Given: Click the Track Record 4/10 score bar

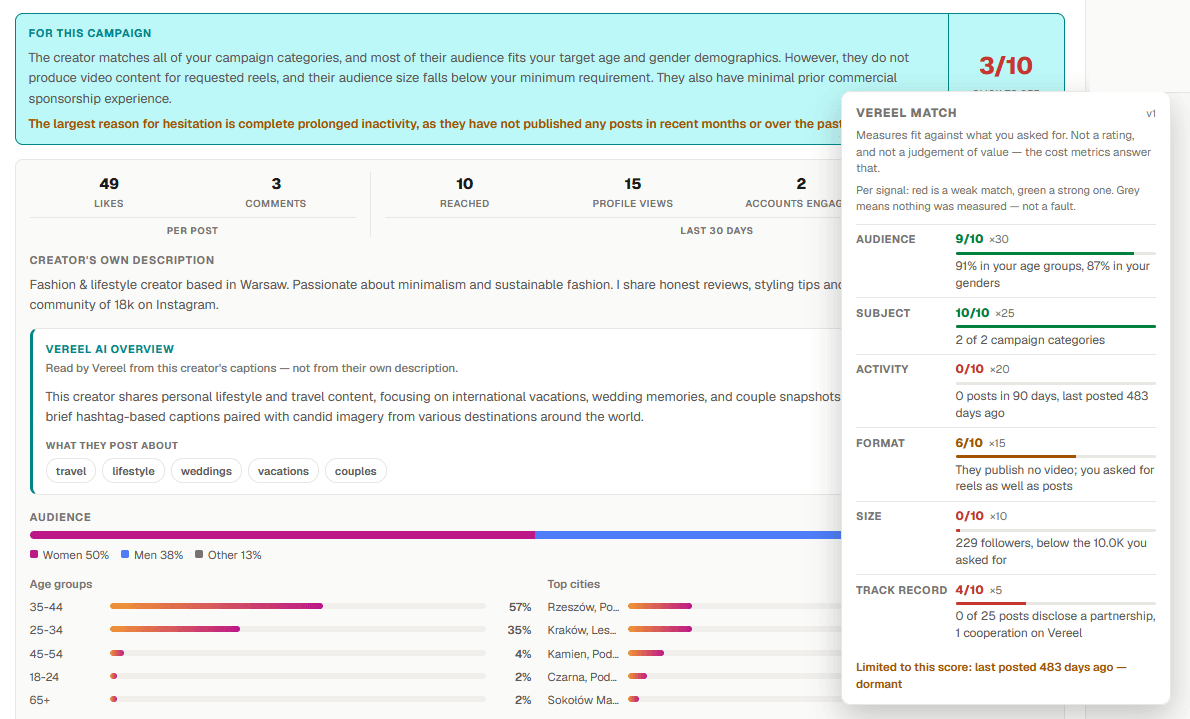Looking at the screenshot, I should point(1055,604).
